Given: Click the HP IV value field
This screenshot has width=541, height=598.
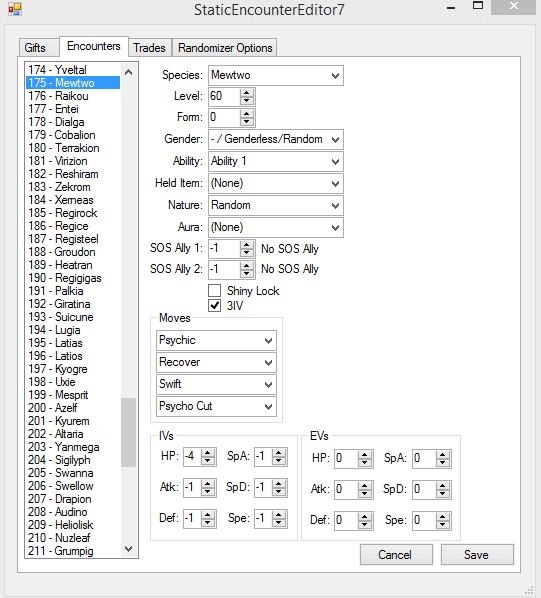Looking at the screenshot, I should click(x=193, y=457).
